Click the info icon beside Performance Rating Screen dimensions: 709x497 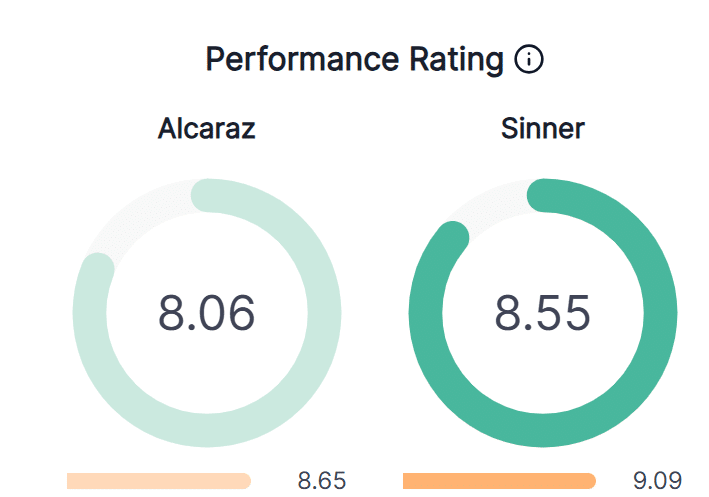click(x=529, y=60)
